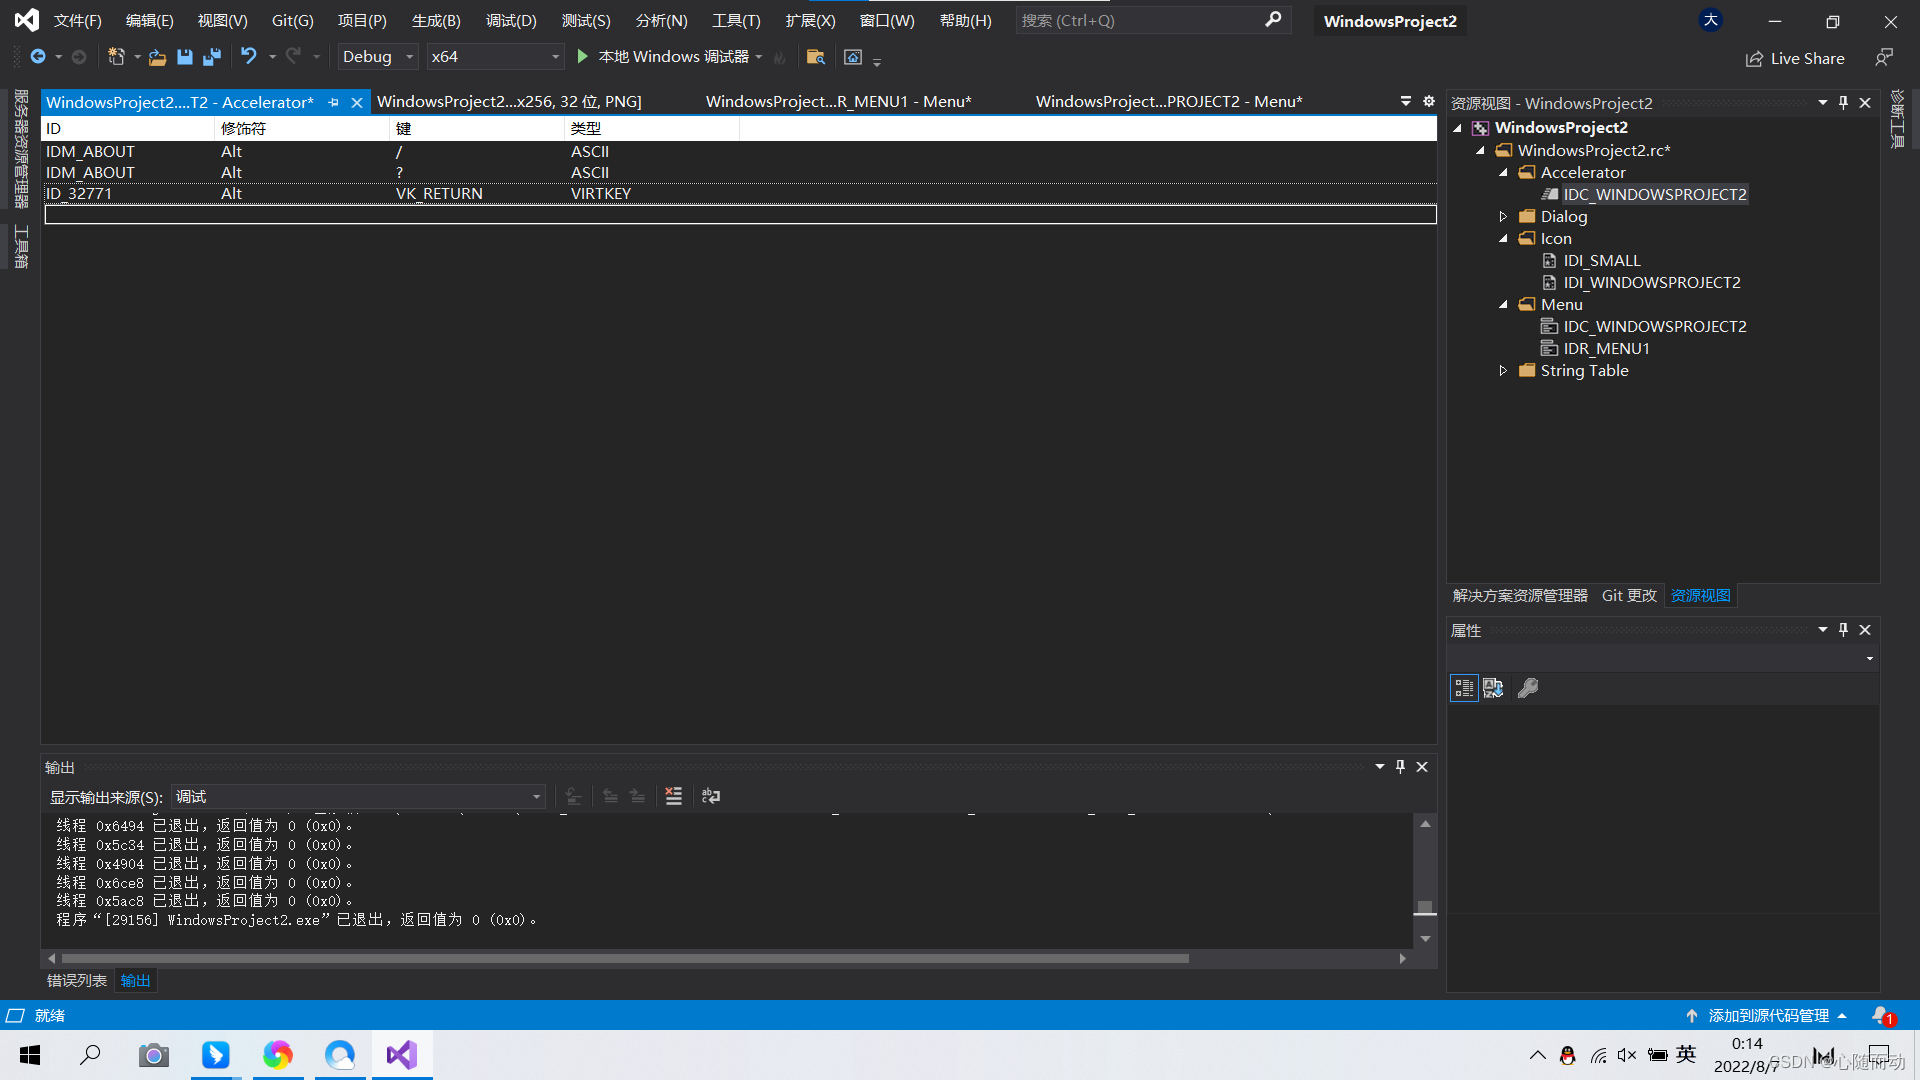Open Visual Studio from the taskbar
The width and height of the screenshot is (1920, 1080).
tap(402, 1055)
